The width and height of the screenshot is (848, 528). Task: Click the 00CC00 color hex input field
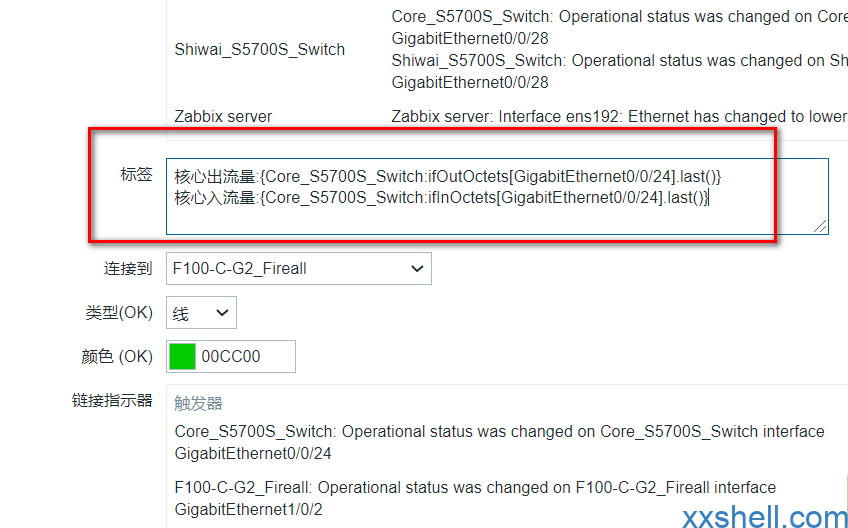point(246,357)
